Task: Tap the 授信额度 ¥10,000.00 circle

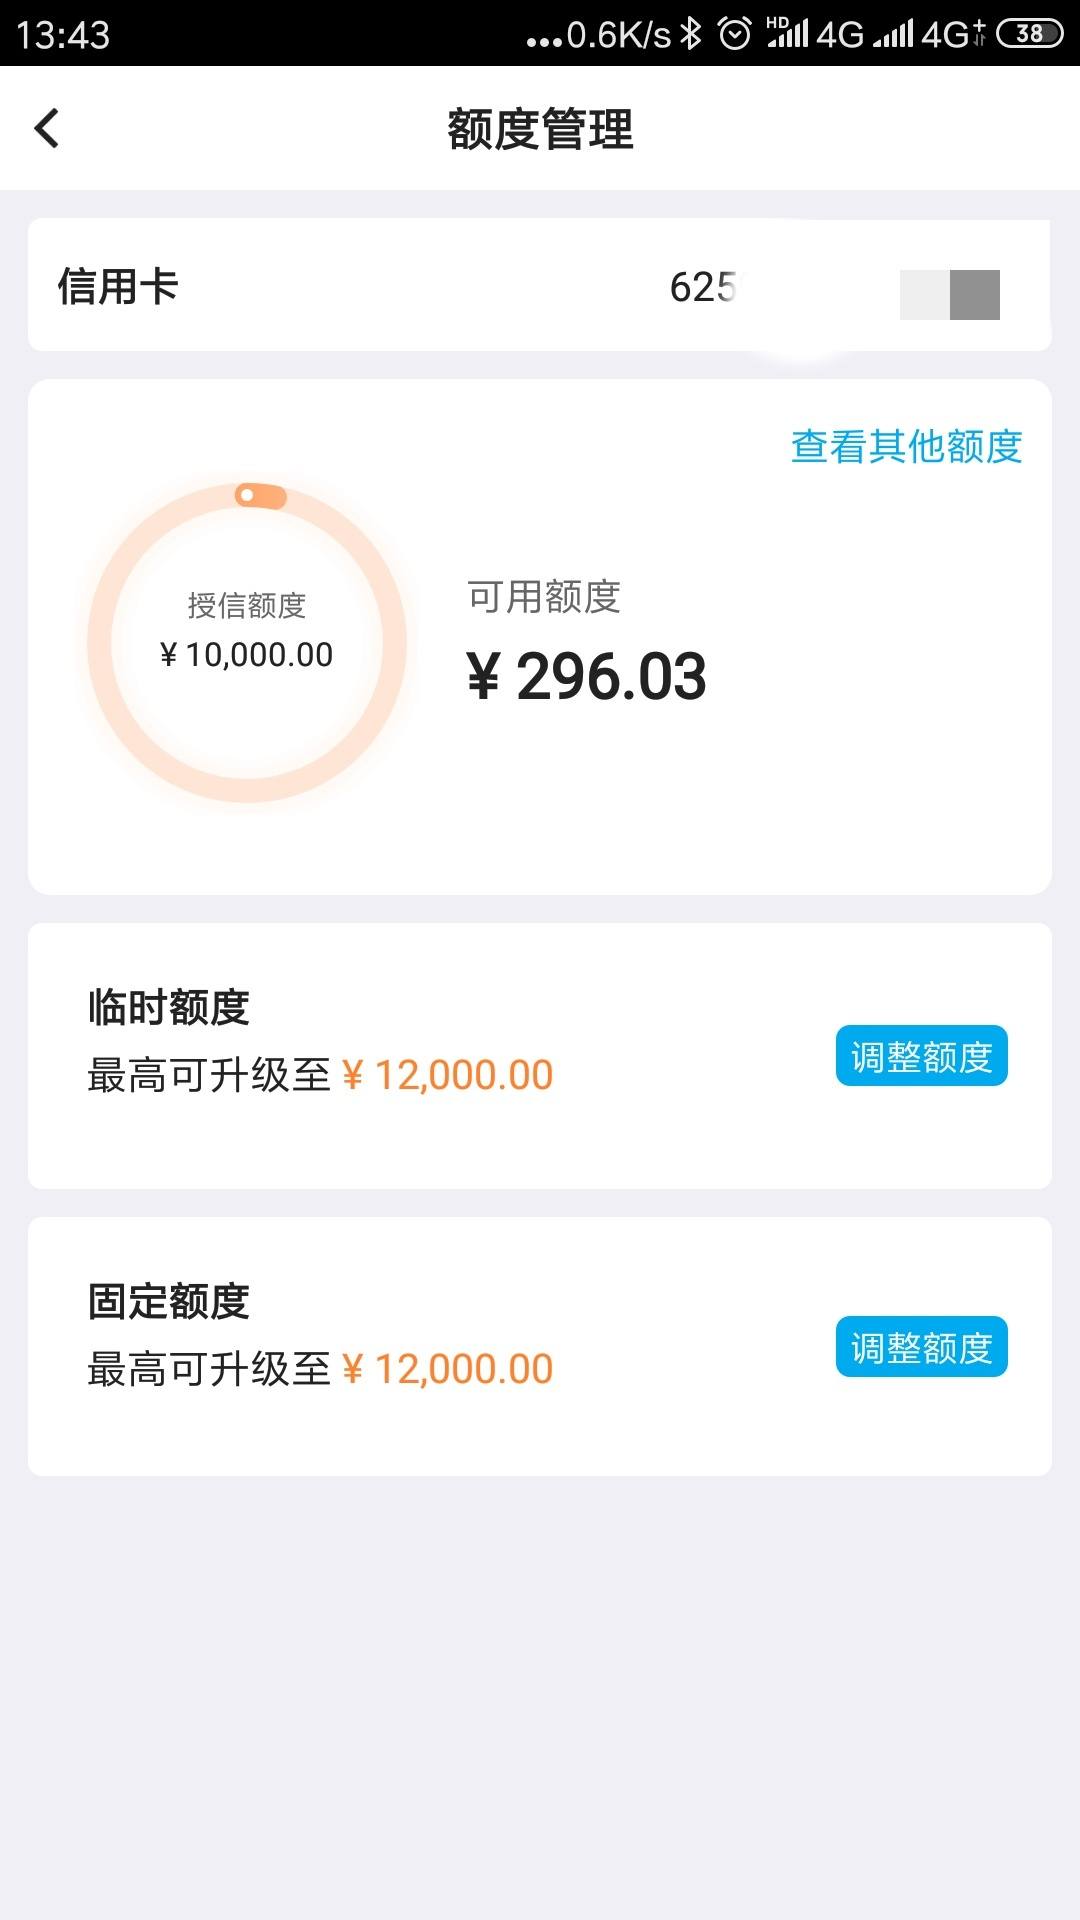Action: pyautogui.click(x=247, y=643)
